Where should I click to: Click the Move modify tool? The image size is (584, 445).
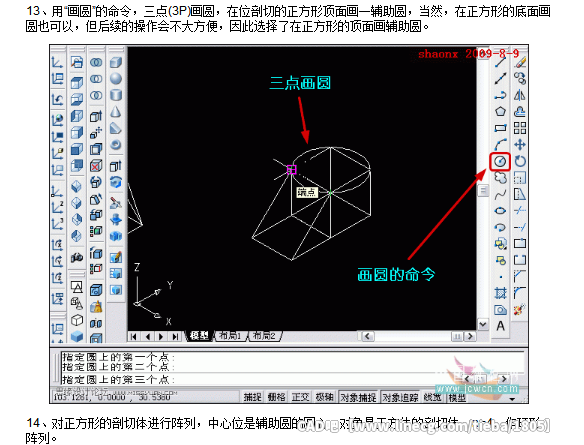point(520,144)
